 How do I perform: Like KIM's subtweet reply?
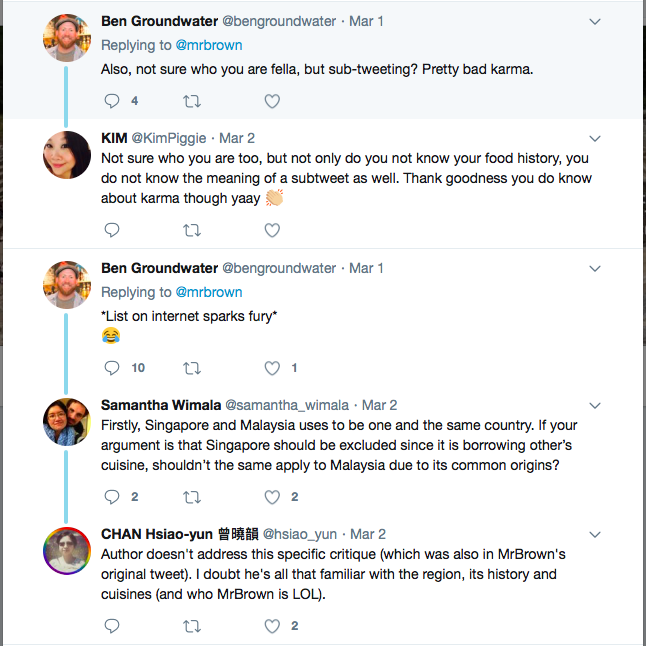[272, 230]
